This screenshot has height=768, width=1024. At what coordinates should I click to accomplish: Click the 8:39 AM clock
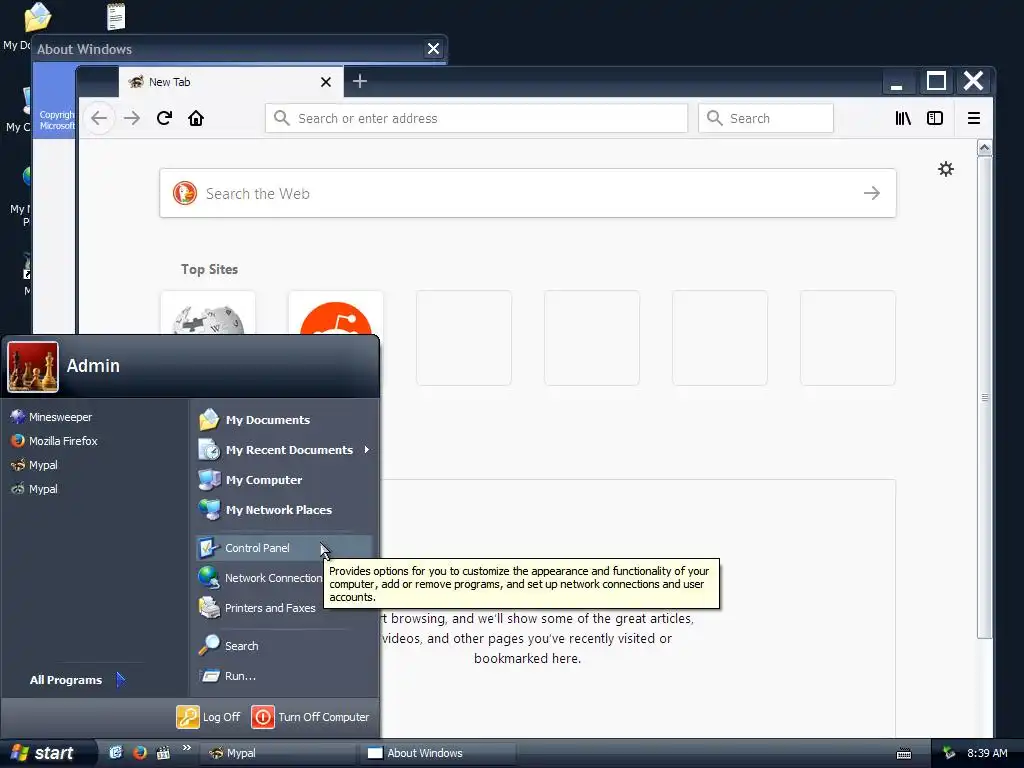987,753
